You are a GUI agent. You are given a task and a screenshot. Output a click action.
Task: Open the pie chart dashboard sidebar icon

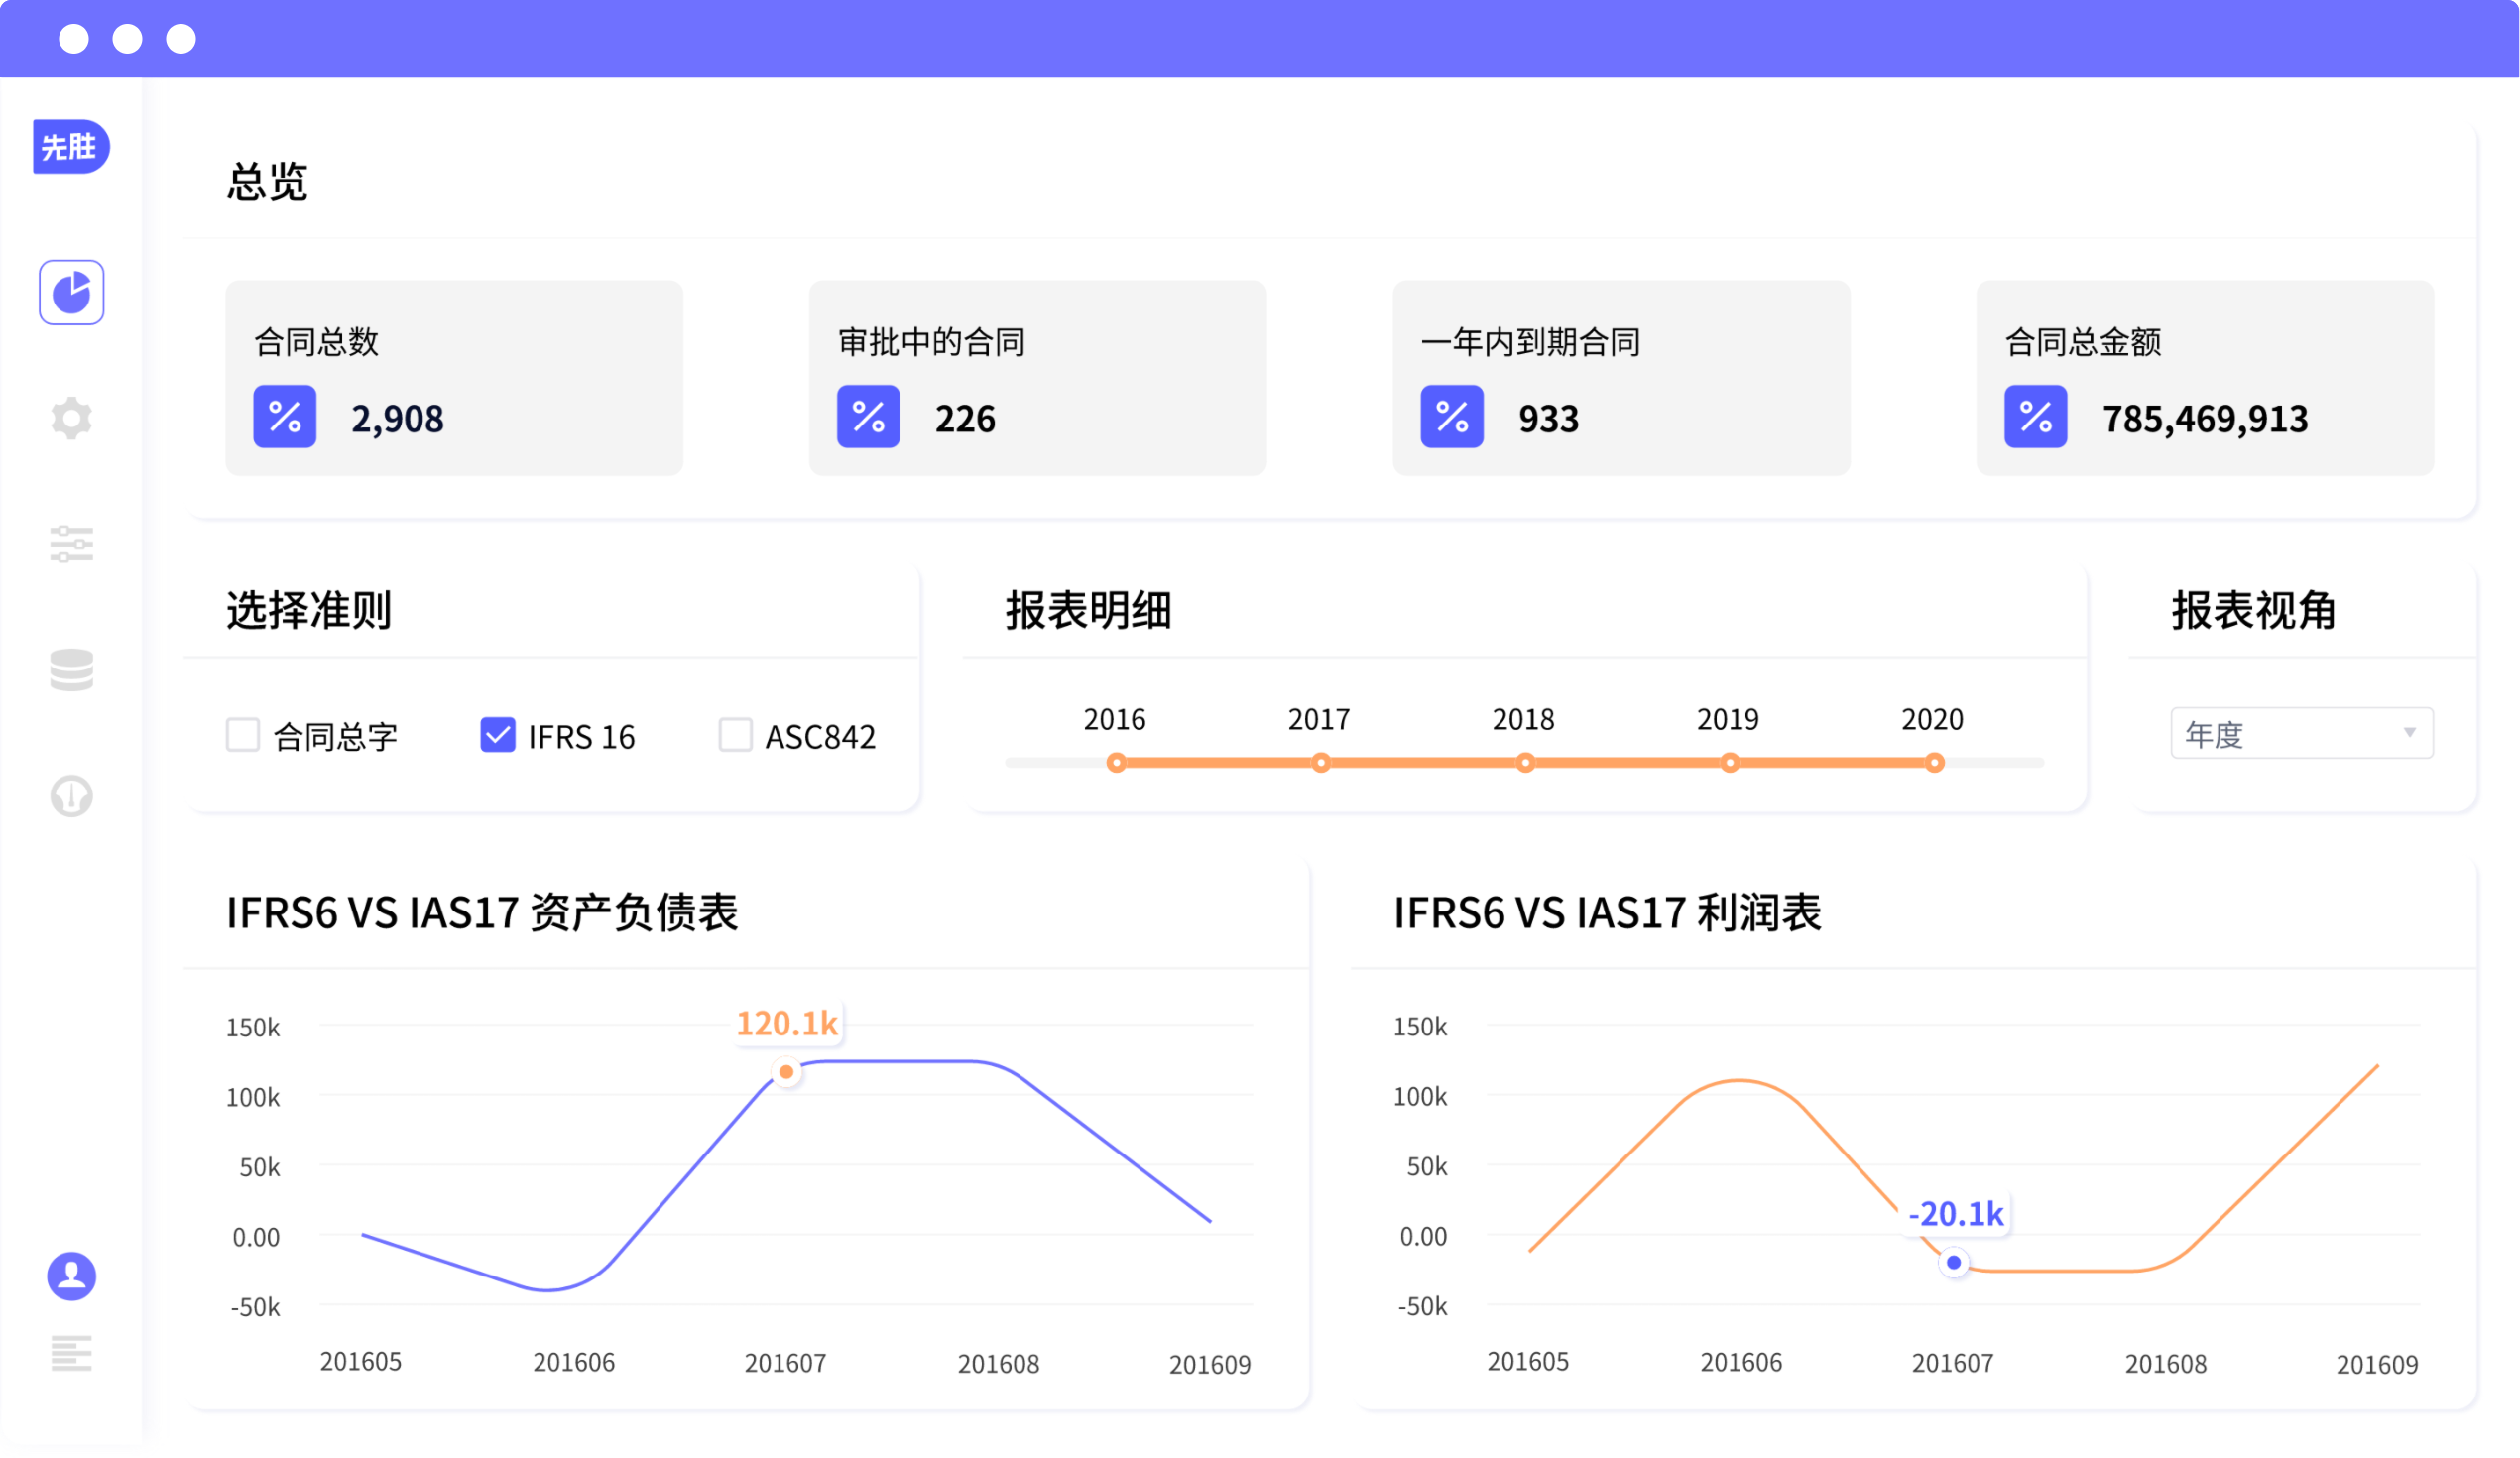pos(71,292)
